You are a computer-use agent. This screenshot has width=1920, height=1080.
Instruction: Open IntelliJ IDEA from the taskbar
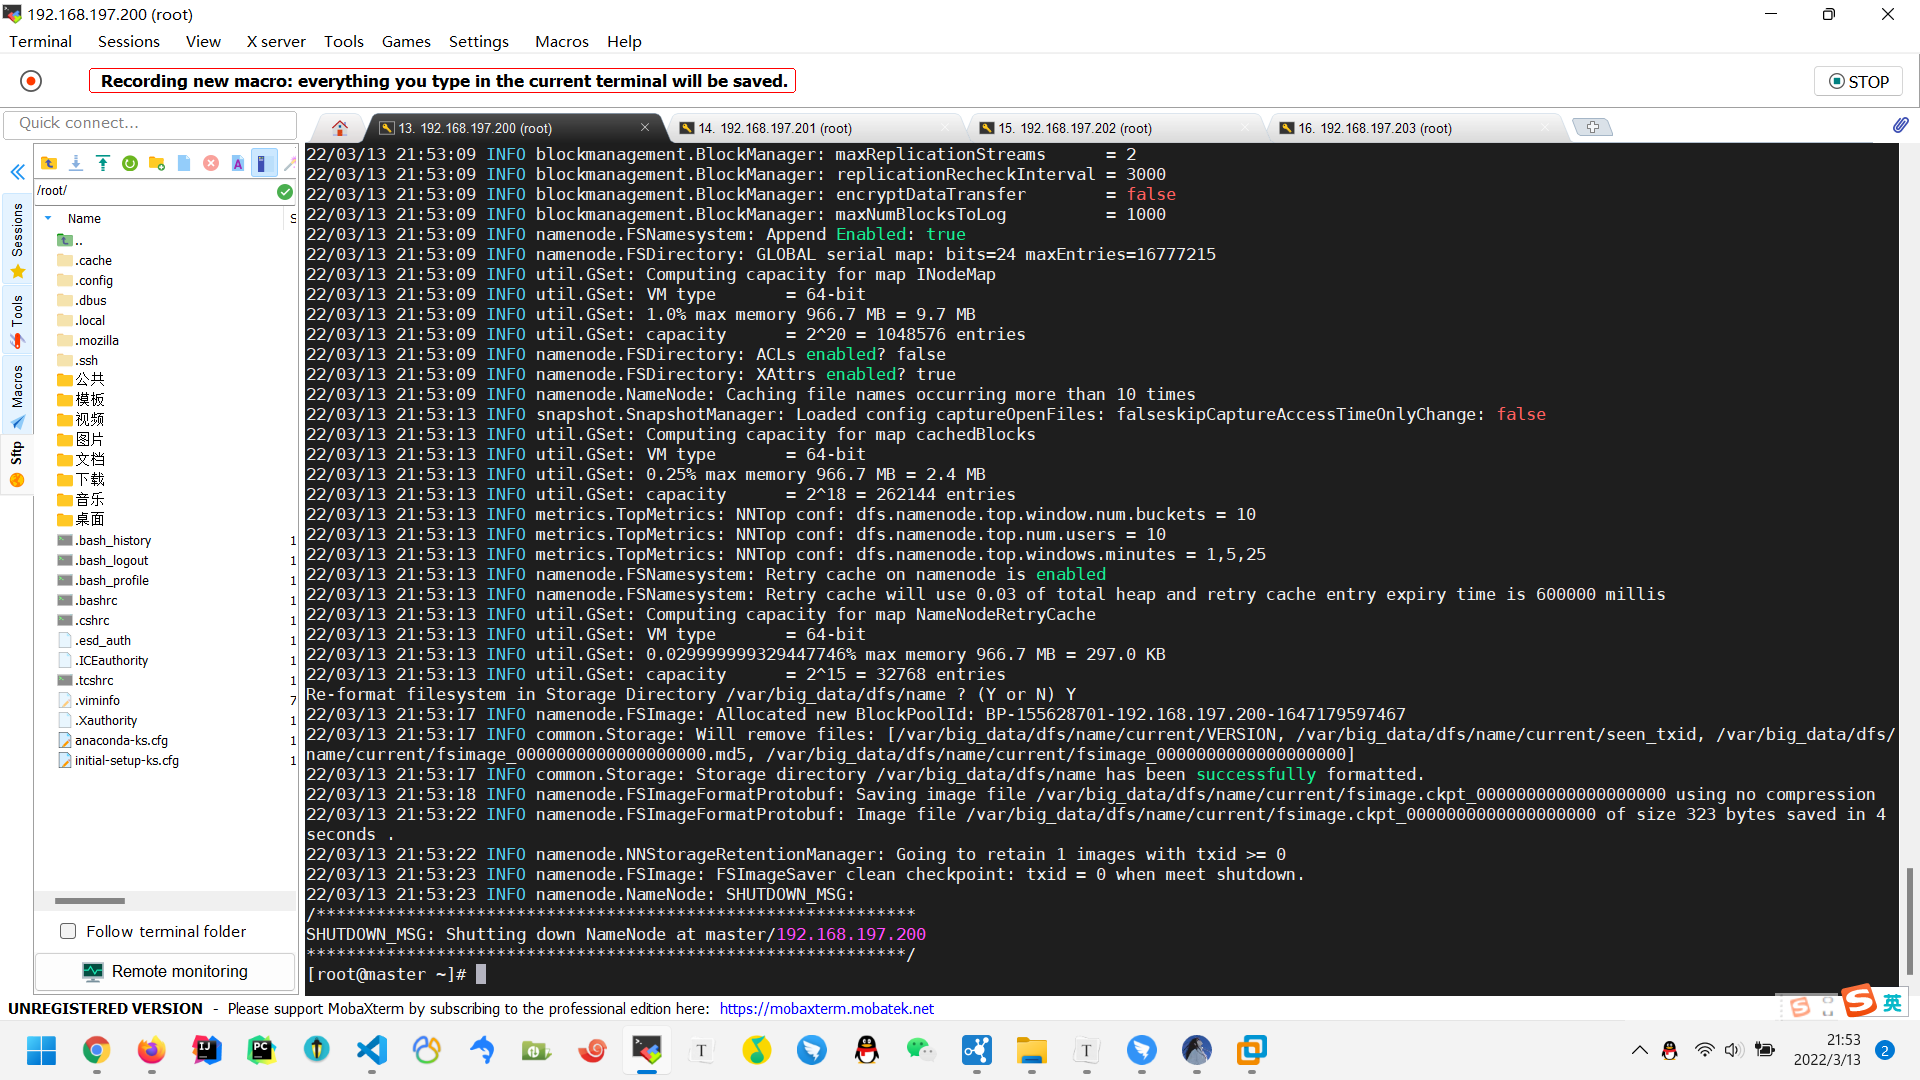coord(206,1050)
